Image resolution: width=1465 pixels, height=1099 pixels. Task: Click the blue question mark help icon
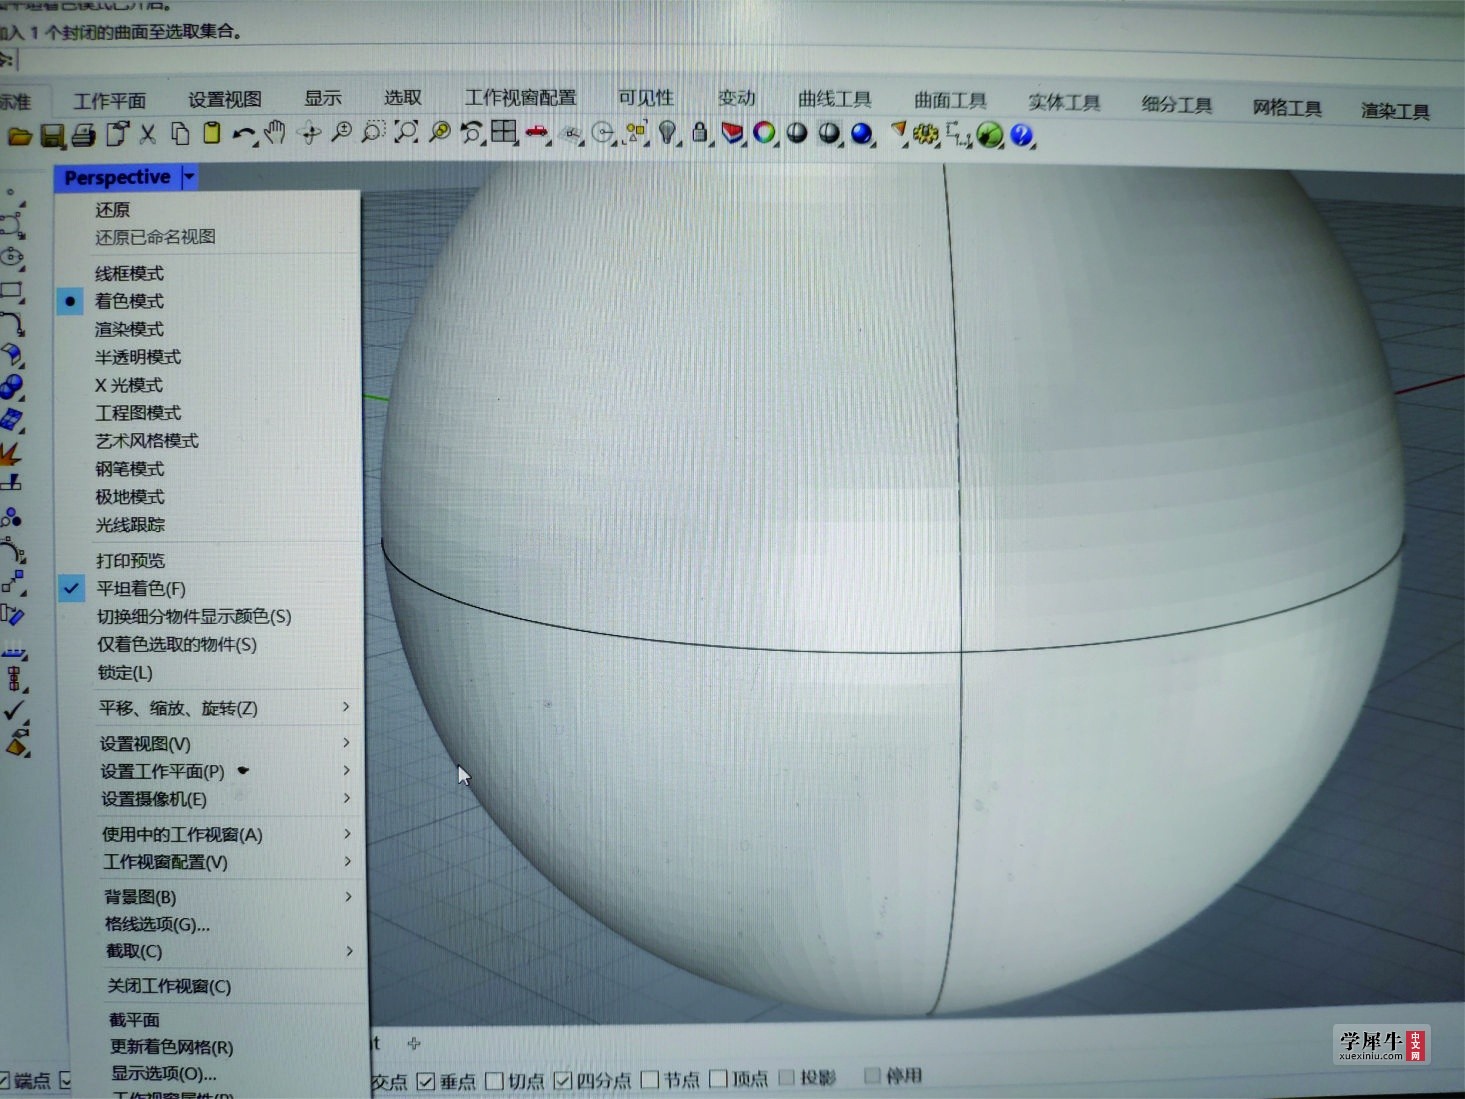[x=1021, y=134]
